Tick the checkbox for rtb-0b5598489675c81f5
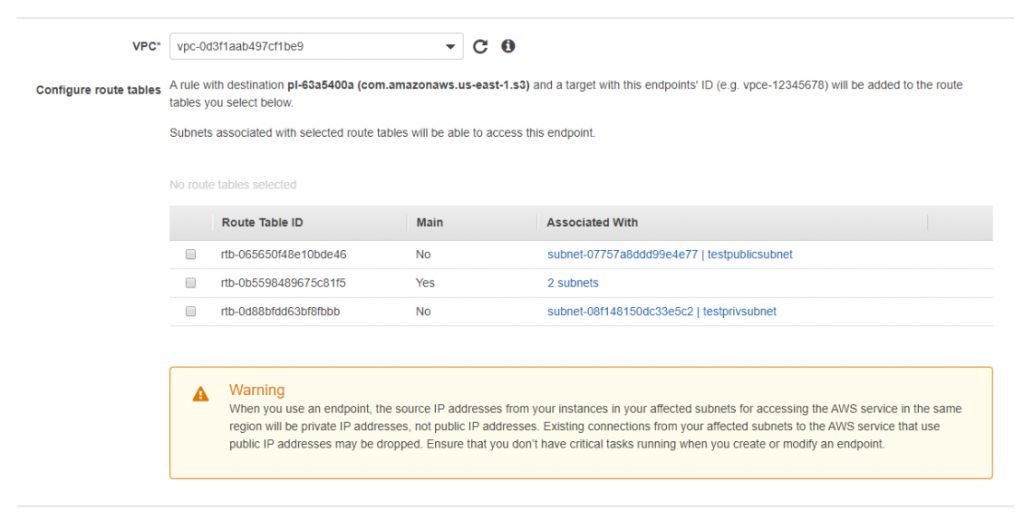This screenshot has width=1024, height=520. pyautogui.click(x=190, y=283)
